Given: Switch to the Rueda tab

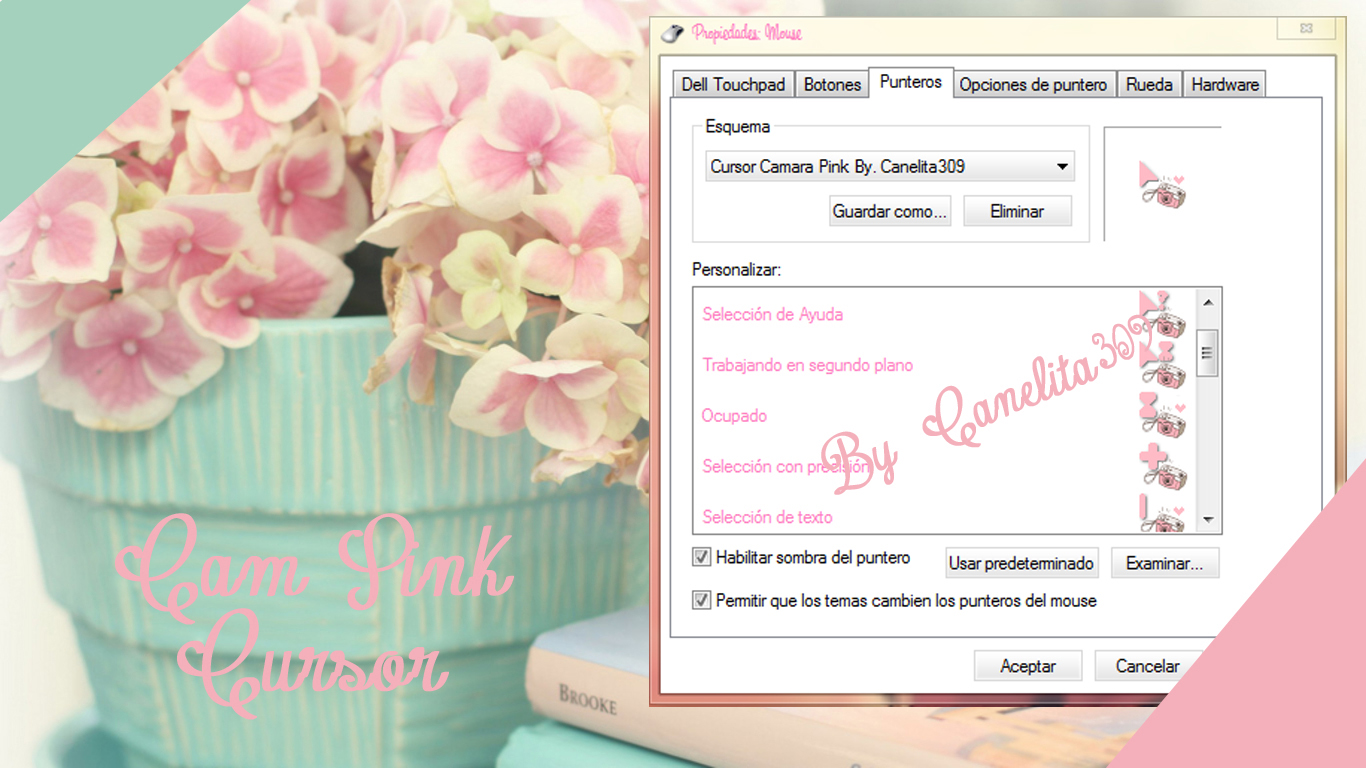Looking at the screenshot, I should [1149, 85].
